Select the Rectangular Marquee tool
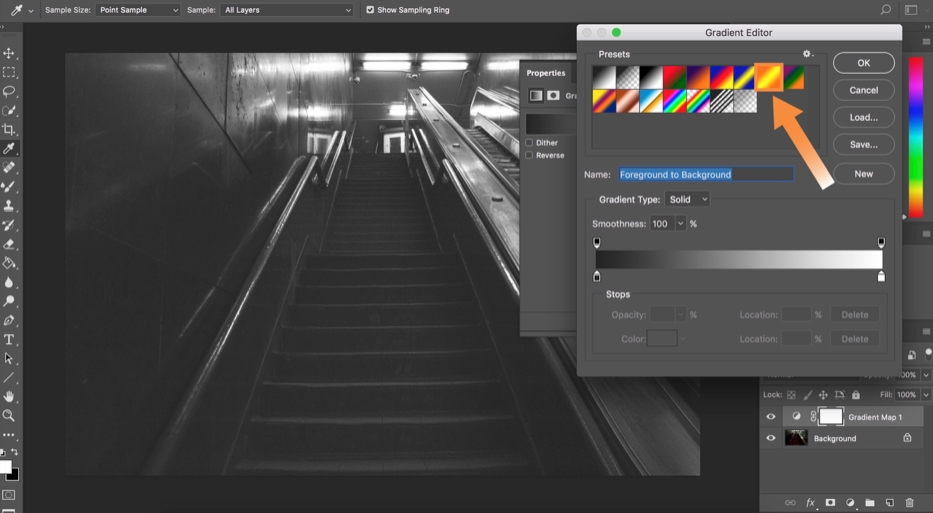Screen dimensions: 933x513 click(9, 73)
